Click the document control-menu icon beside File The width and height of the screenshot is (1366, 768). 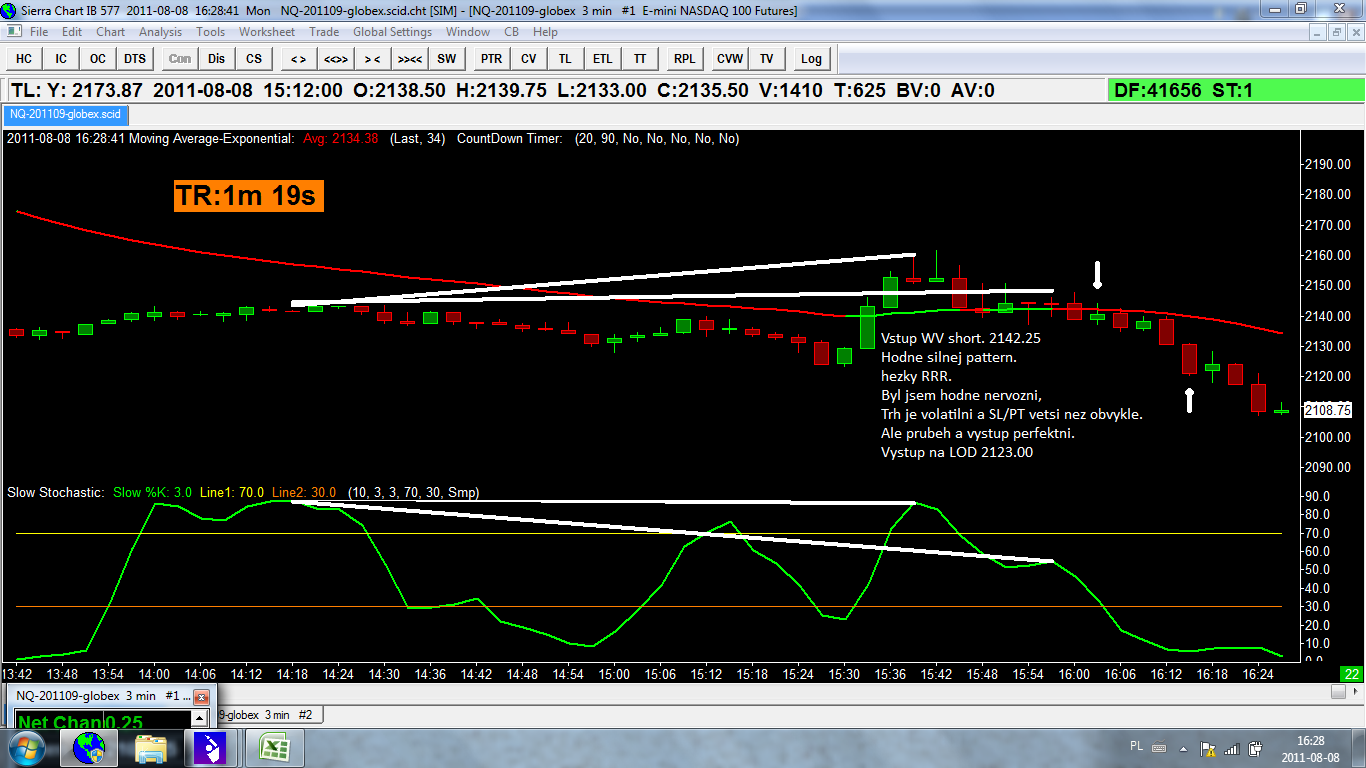pos(14,32)
